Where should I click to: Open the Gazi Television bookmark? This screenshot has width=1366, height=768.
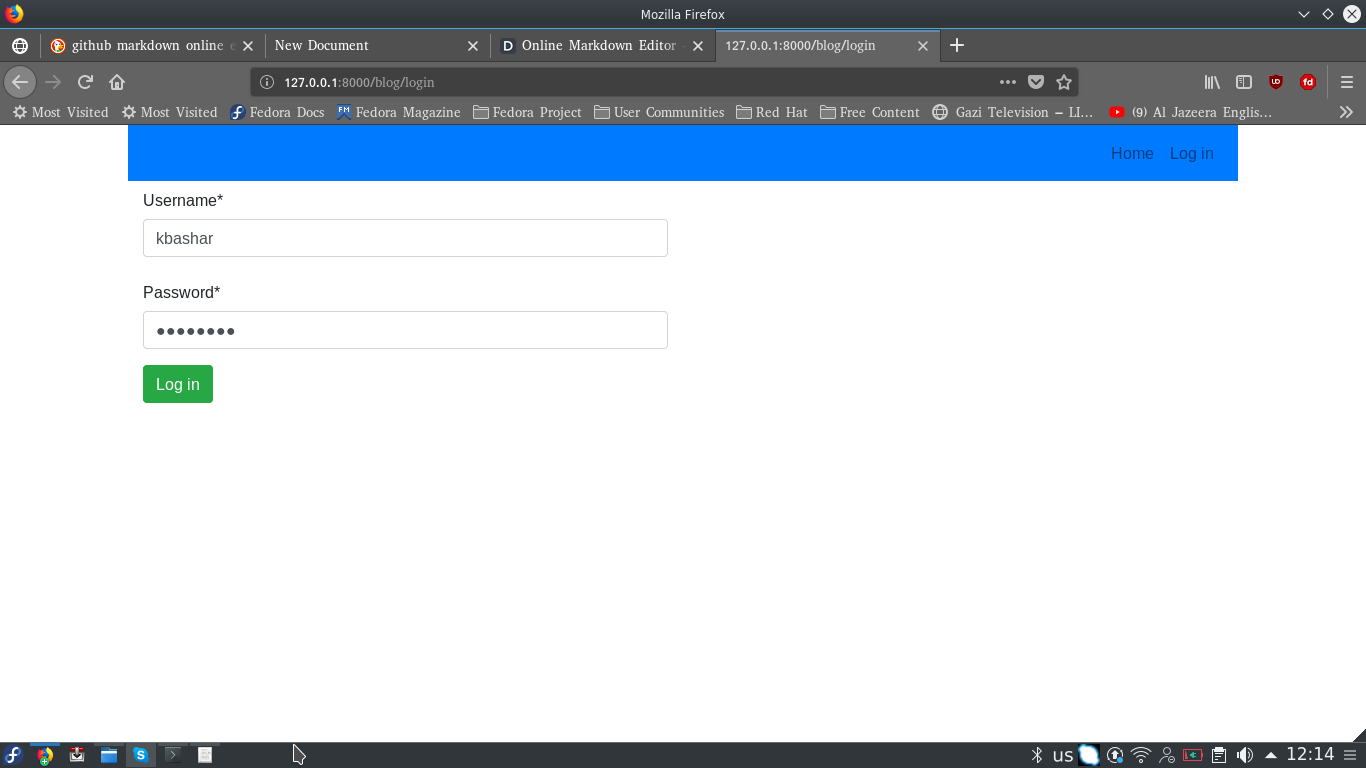point(1012,112)
